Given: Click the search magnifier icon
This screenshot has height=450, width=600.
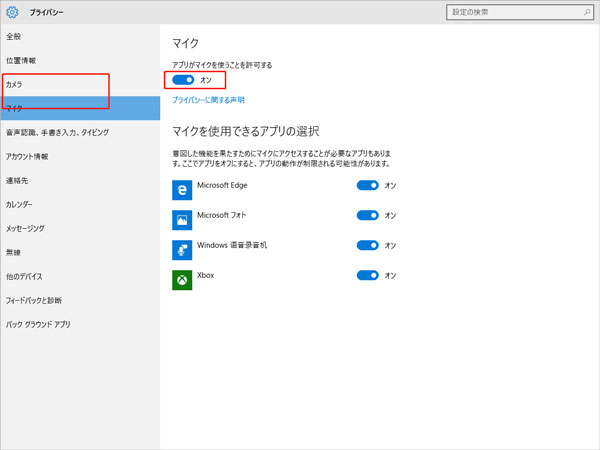Looking at the screenshot, I should [586, 12].
